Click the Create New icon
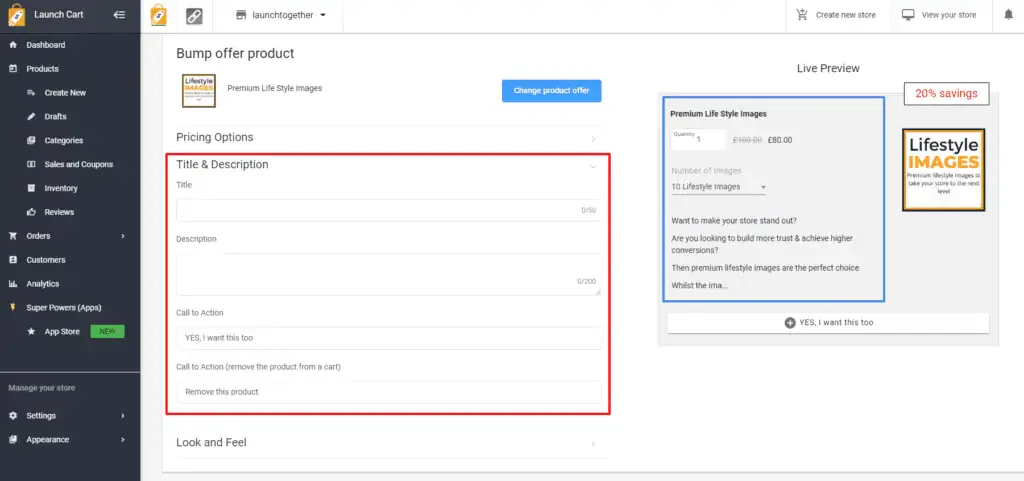1024x481 pixels. pyautogui.click(x=31, y=93)
